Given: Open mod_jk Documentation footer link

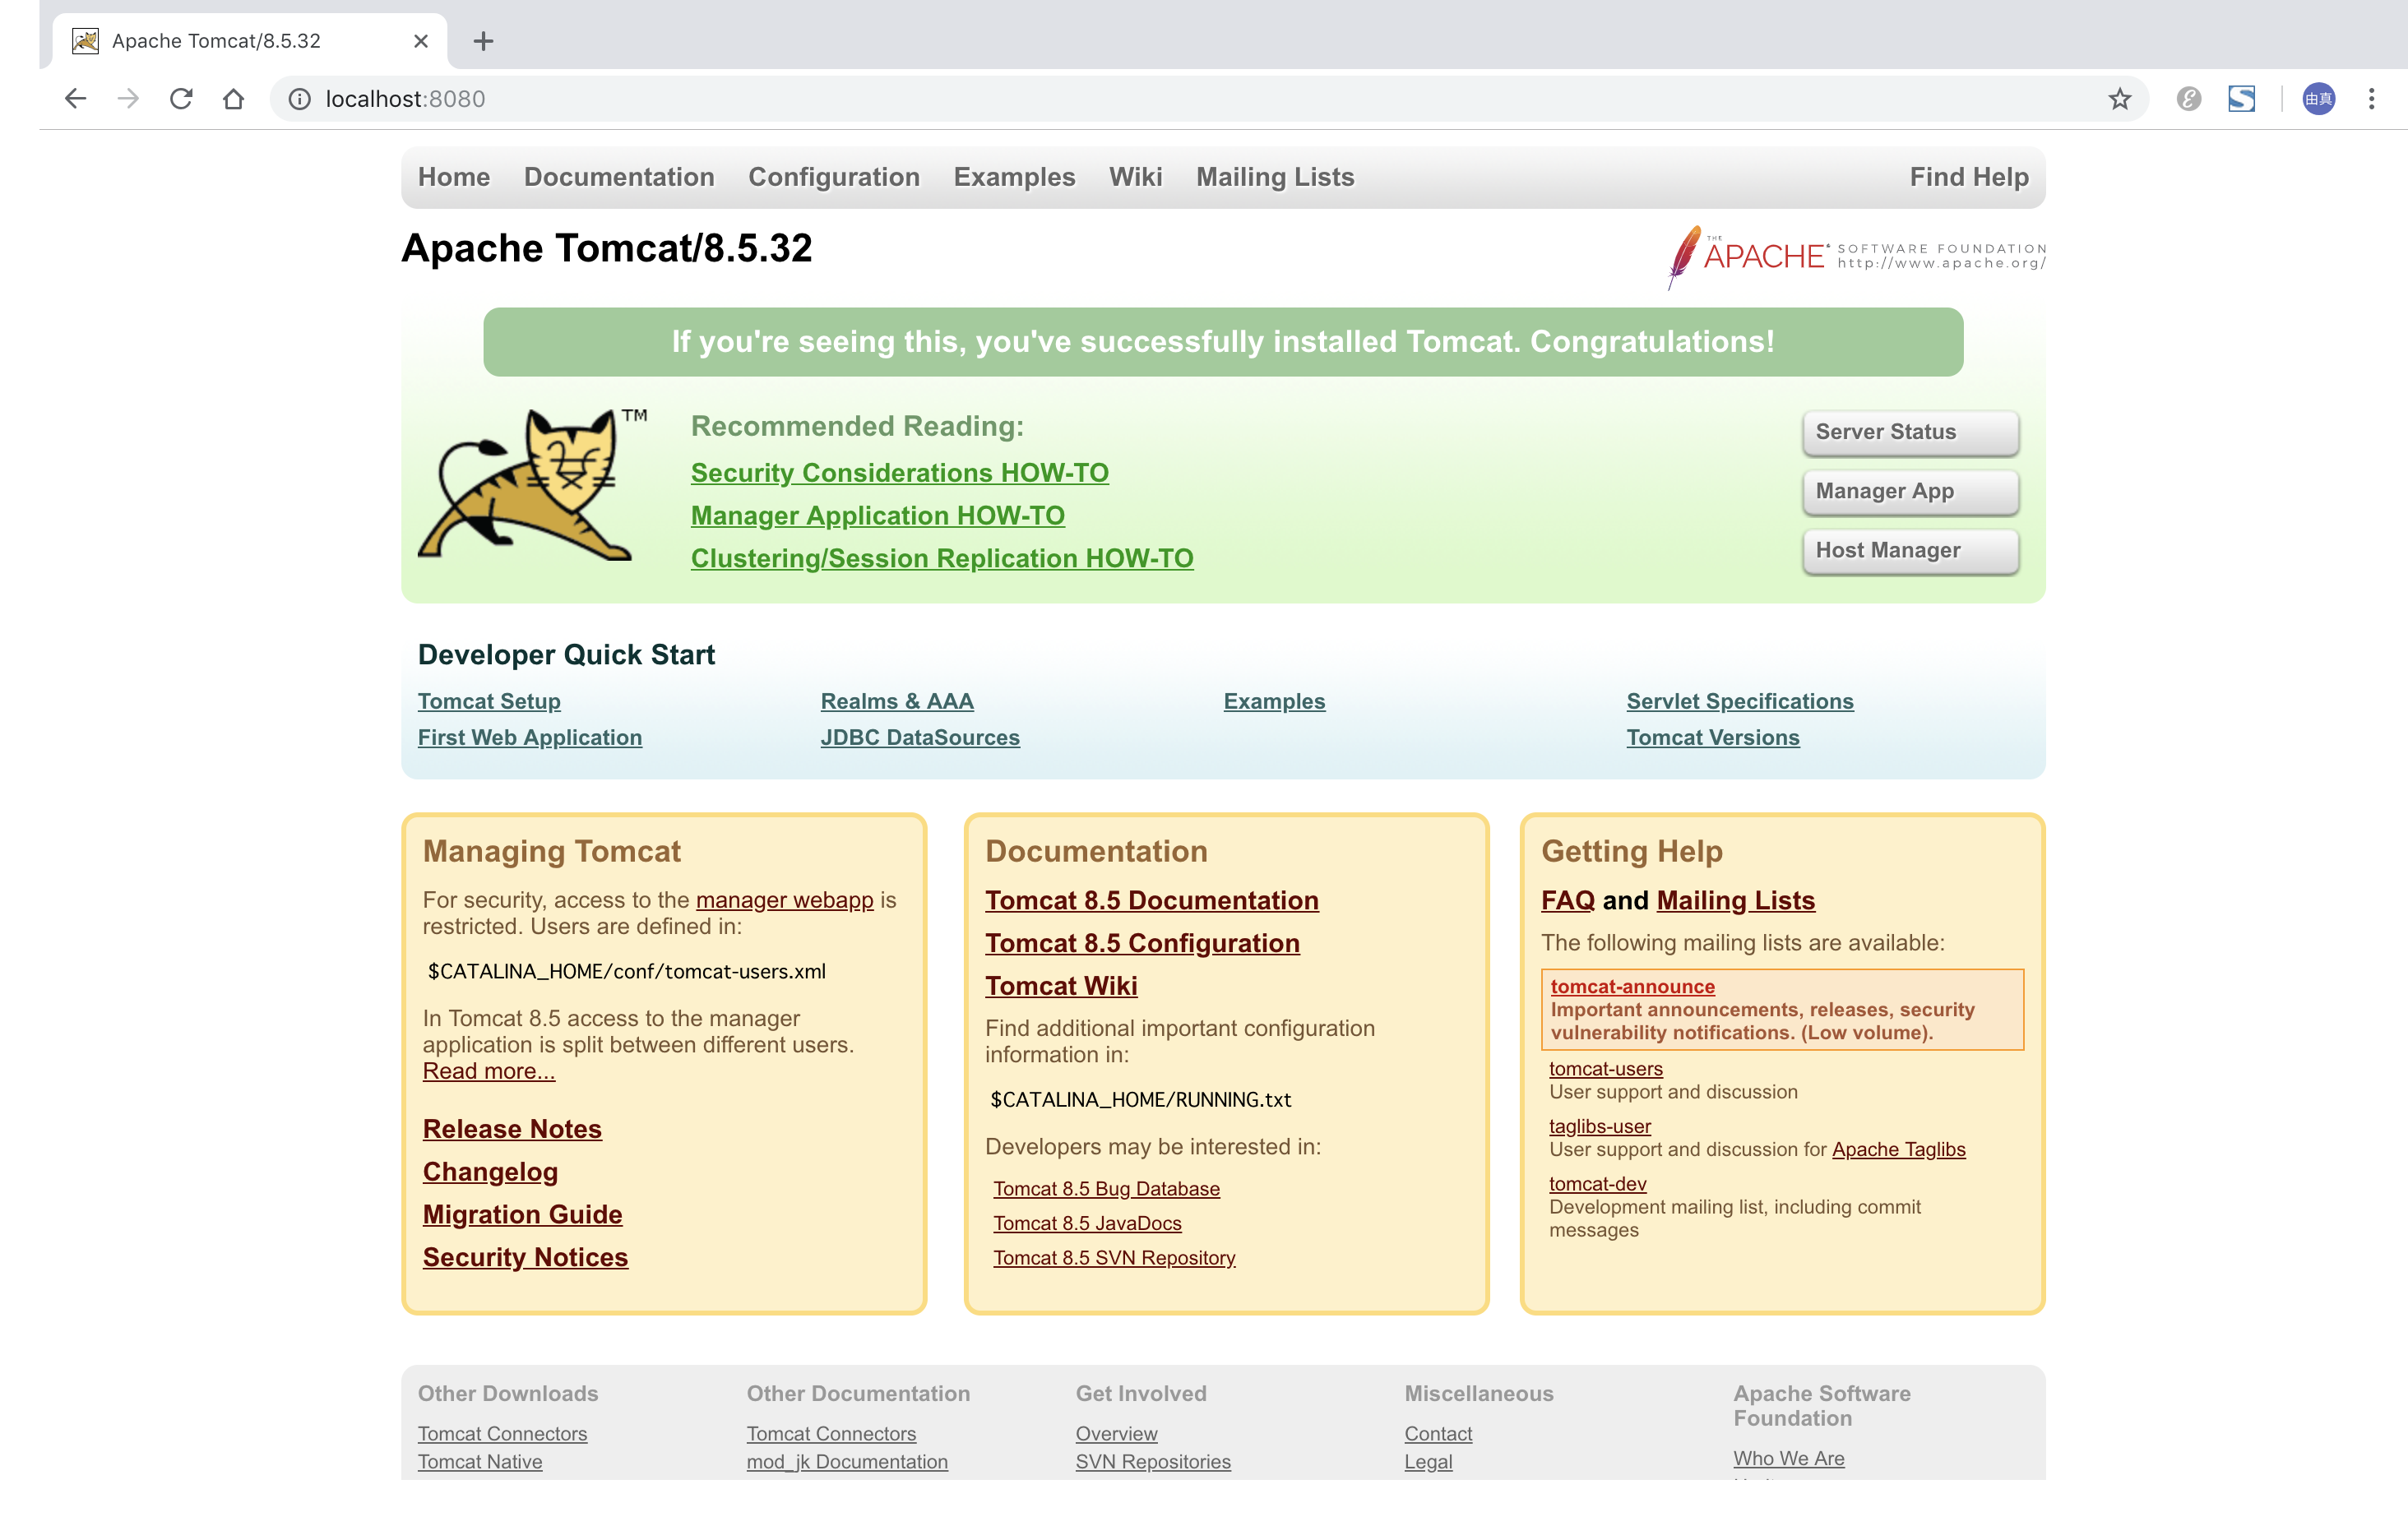Looking at the screenshot, I should tap(847, 1462).
